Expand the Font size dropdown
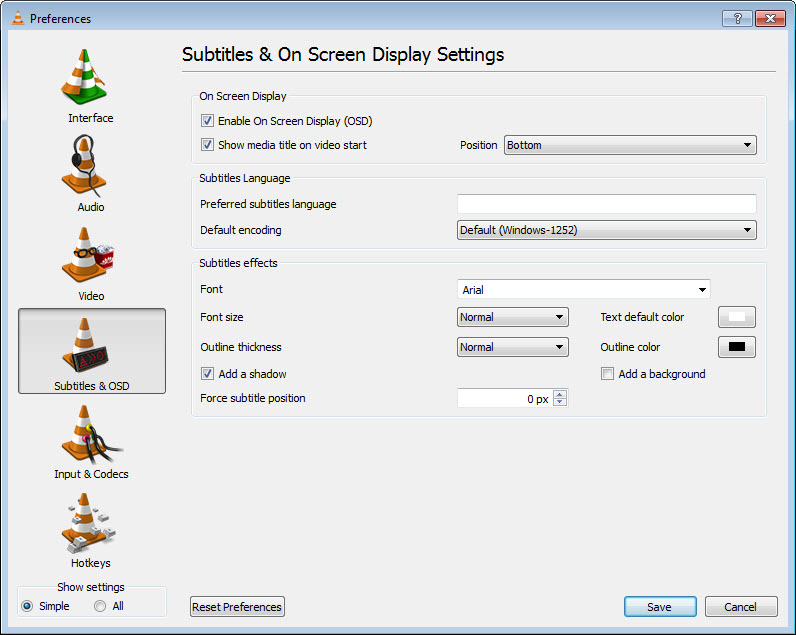Image resolution: width=796 pixels, height=635 pixels. [513, 317]
